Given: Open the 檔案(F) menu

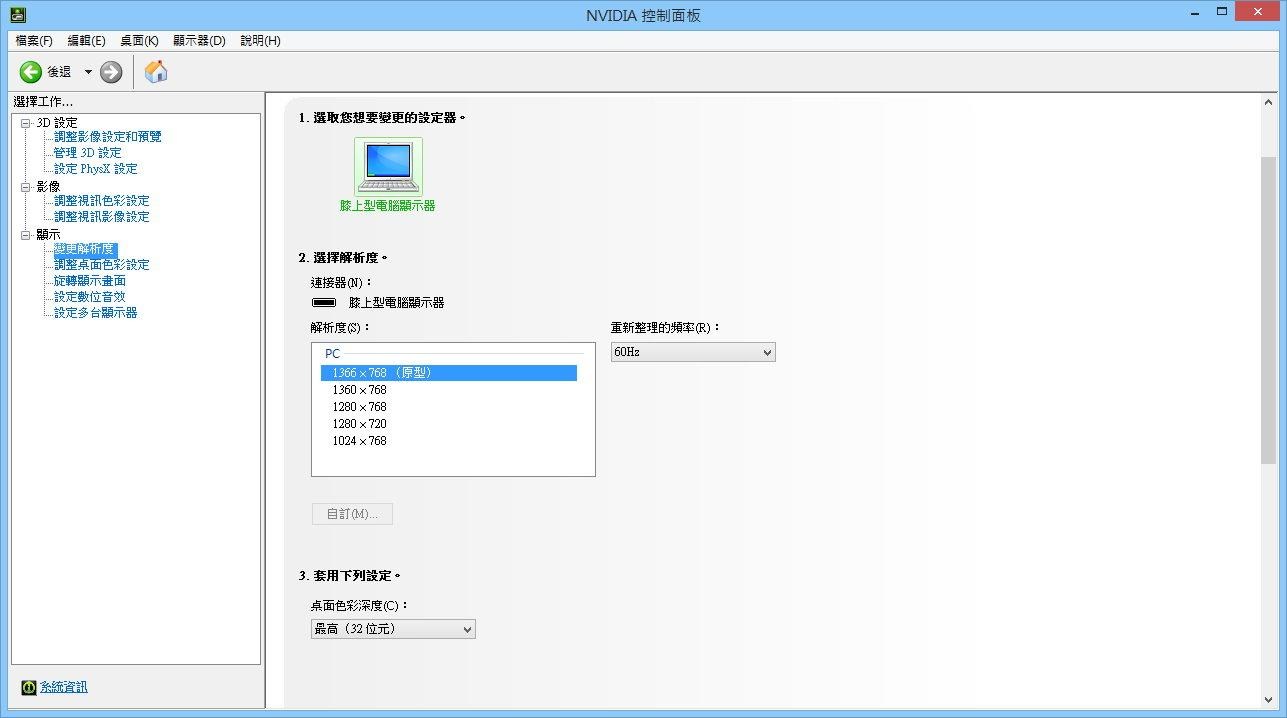Looking at the screenshot, I should (x=34, y=41).
